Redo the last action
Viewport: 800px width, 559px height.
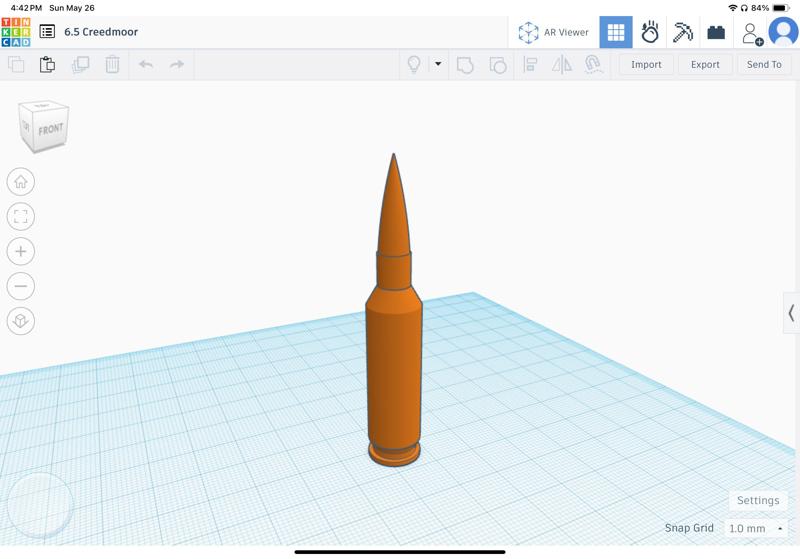pyautogui.click(x=177, y=64)
